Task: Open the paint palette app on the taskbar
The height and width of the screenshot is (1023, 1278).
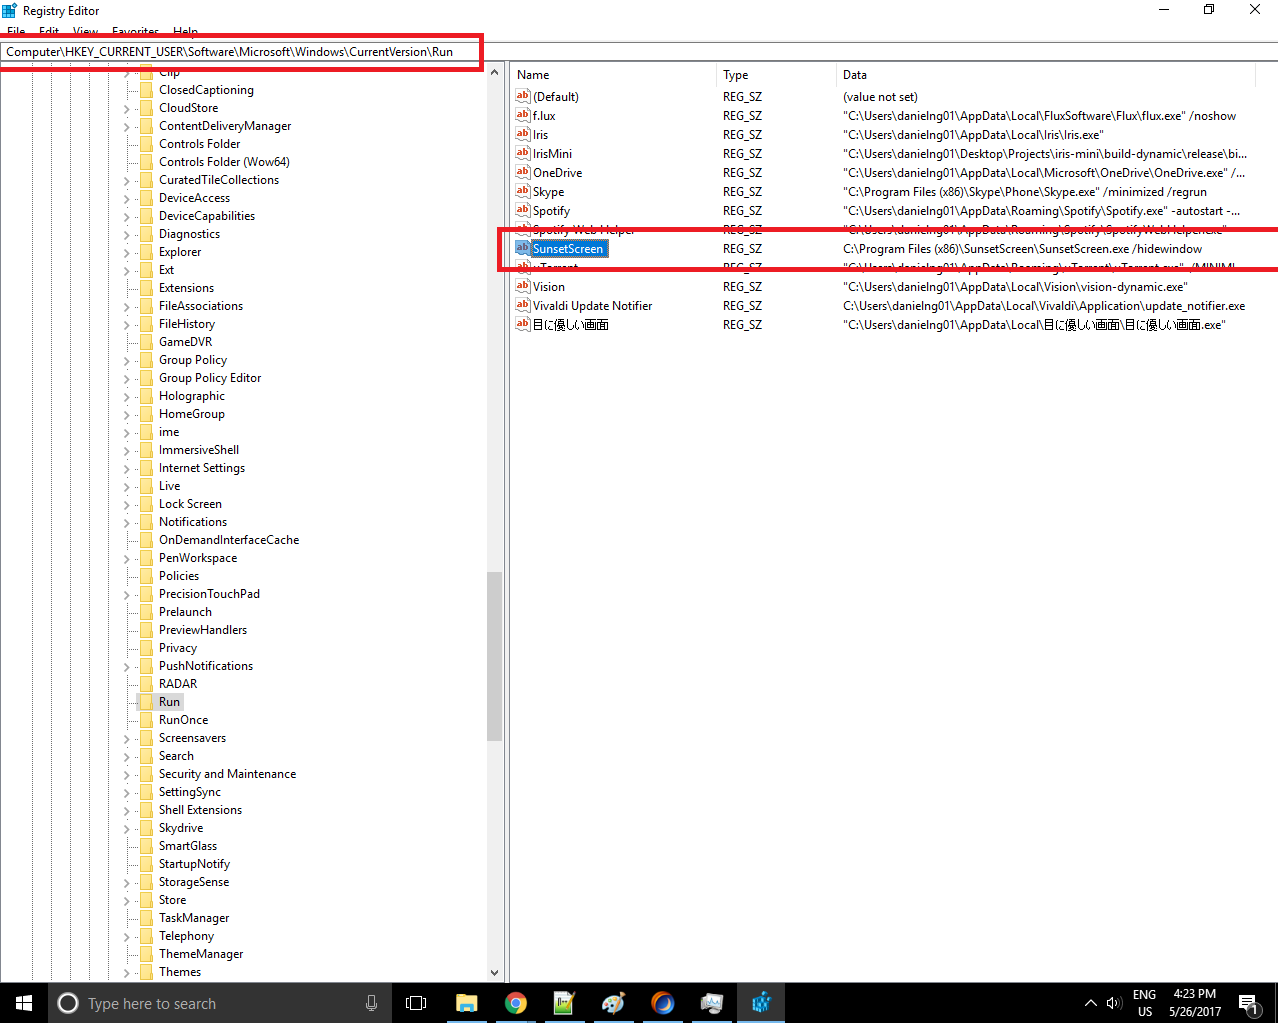Action: click(614, 1003)
